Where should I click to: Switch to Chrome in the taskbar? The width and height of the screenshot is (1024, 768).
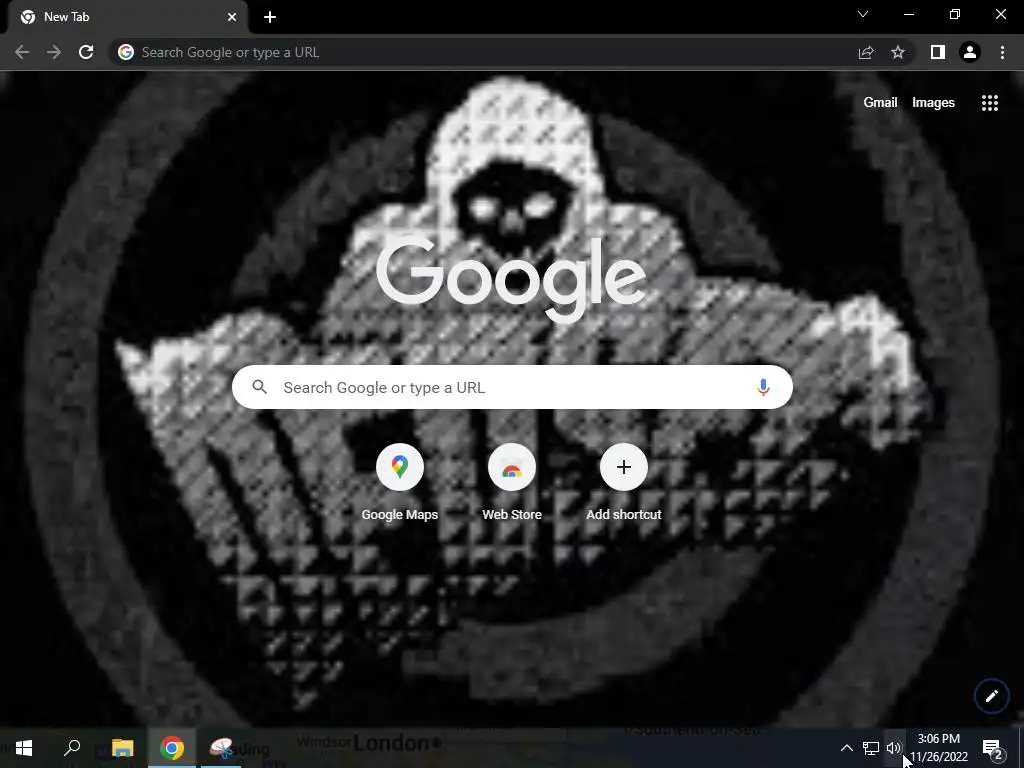click(172, 748)
